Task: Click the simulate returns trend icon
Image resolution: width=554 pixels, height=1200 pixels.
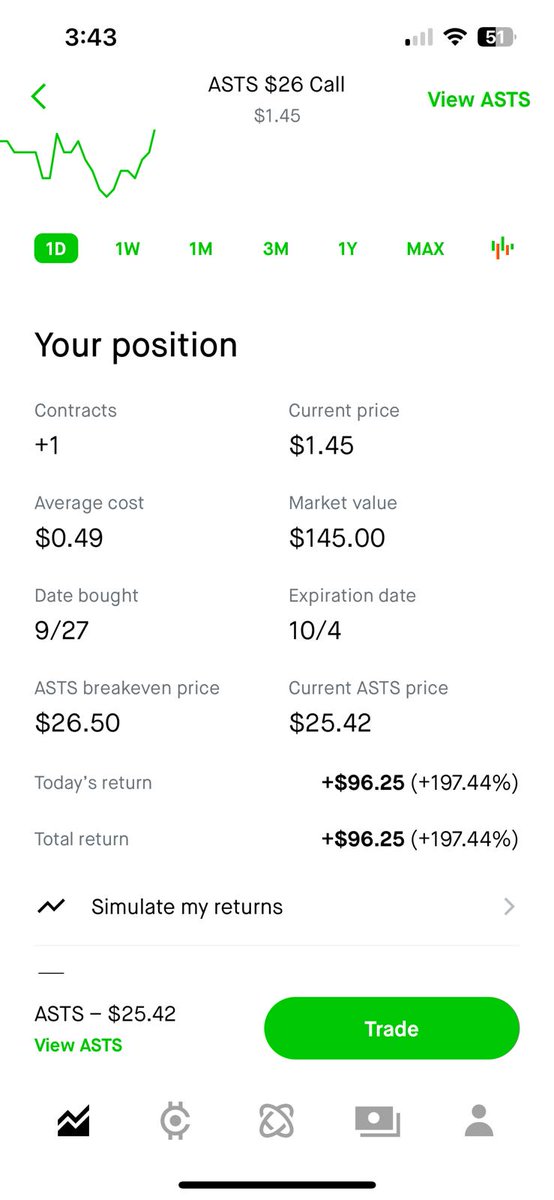Action: (x=51, y=907)
